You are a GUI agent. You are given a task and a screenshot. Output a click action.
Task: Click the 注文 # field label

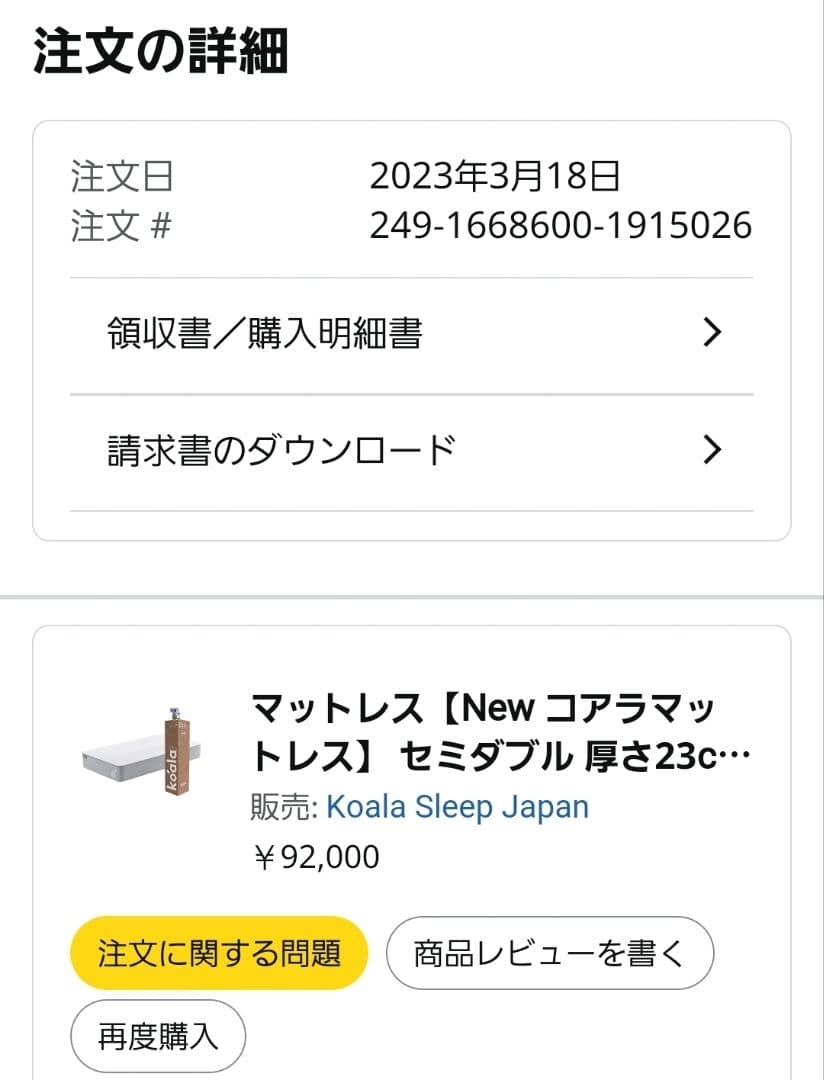(x=121, y=226)
